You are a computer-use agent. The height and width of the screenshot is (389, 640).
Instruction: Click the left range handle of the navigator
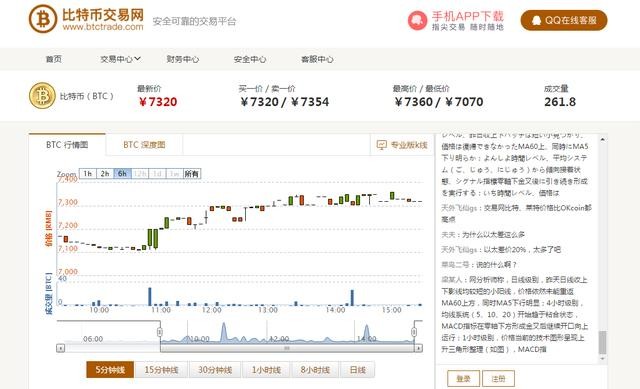(160, 332)
